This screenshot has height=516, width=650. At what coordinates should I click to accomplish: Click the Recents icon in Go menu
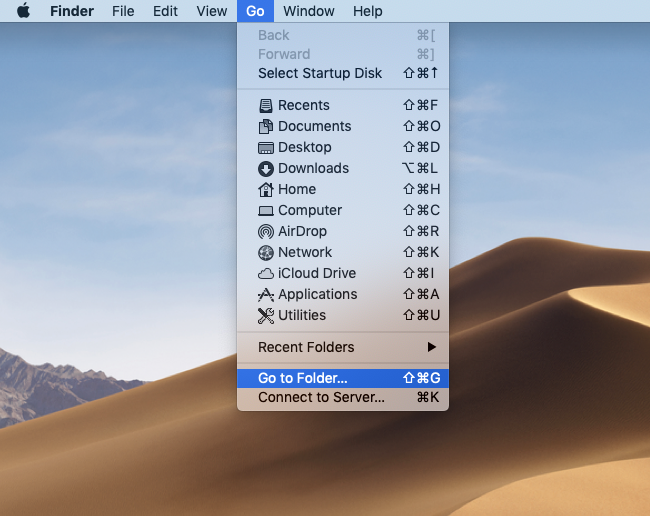(266, 106)
